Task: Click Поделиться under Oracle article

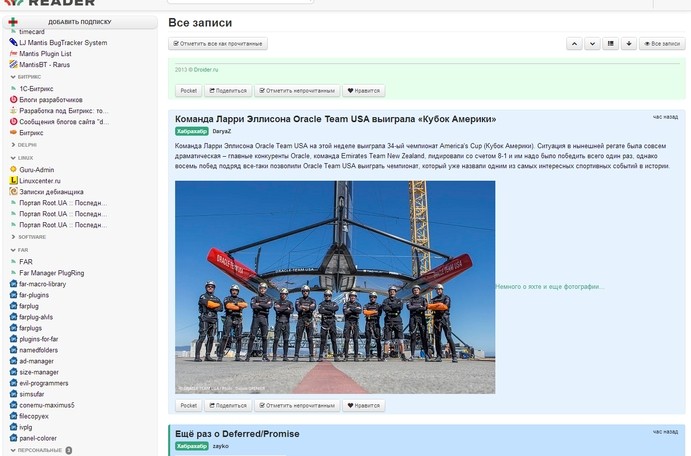Action: (228, 405)
